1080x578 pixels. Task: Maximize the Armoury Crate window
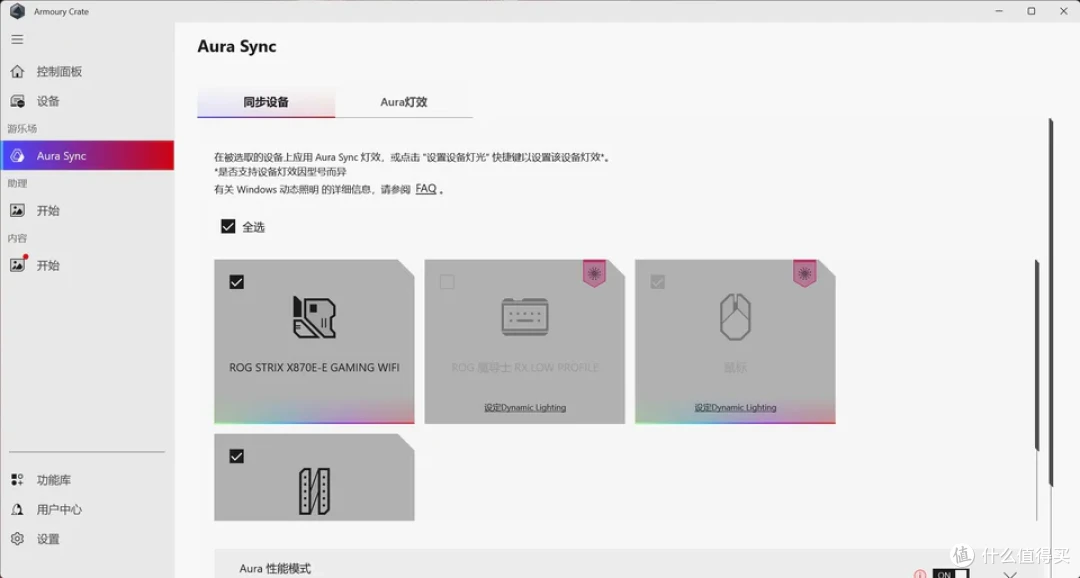(x=1031, y=11)
